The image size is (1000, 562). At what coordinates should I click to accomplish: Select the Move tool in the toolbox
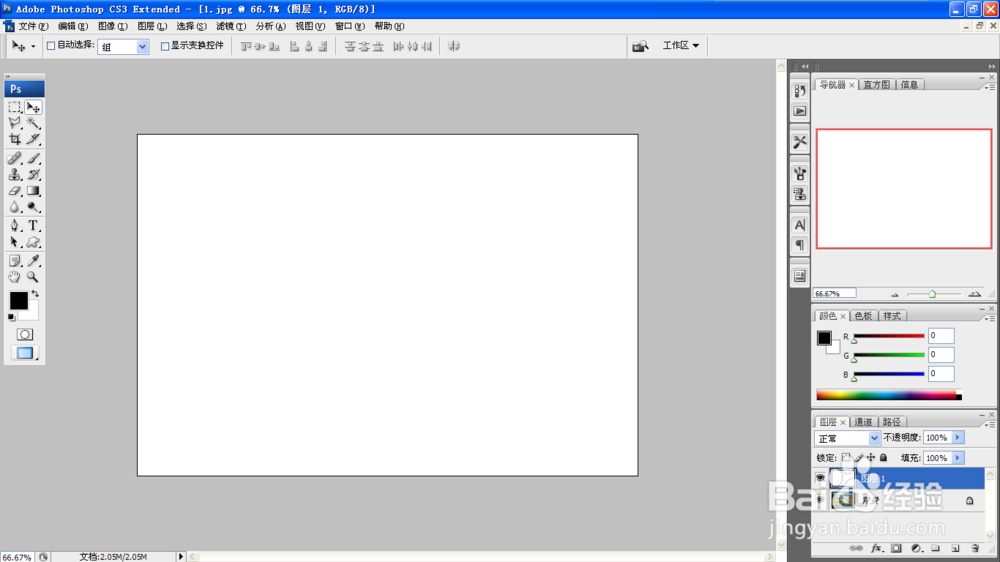[x=33, y=107]
